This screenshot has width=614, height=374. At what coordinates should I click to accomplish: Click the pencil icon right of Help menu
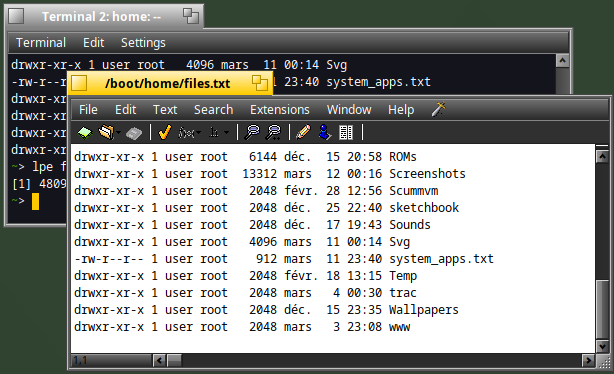coord(439,109)
